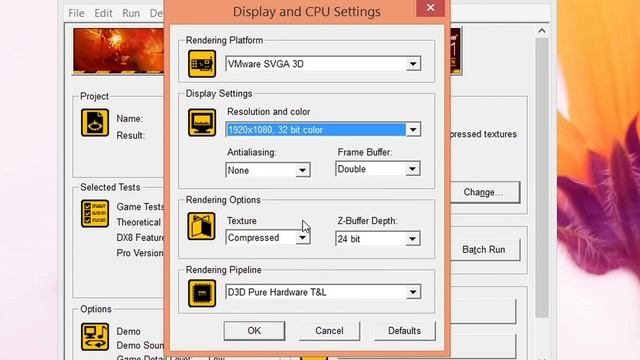Expand the Rendering Pipeline dropdown
The image size is (640, 360).
(x=413, y=292)
